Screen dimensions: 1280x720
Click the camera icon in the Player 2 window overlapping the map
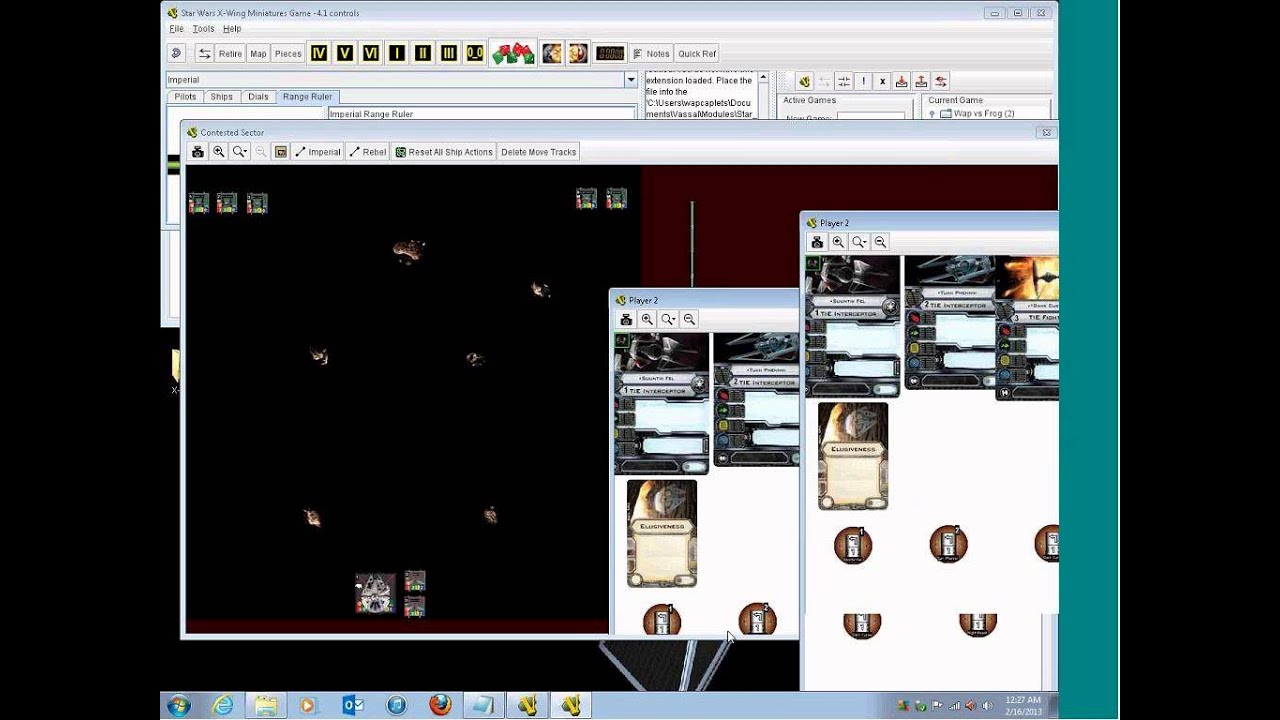(626, 319)
